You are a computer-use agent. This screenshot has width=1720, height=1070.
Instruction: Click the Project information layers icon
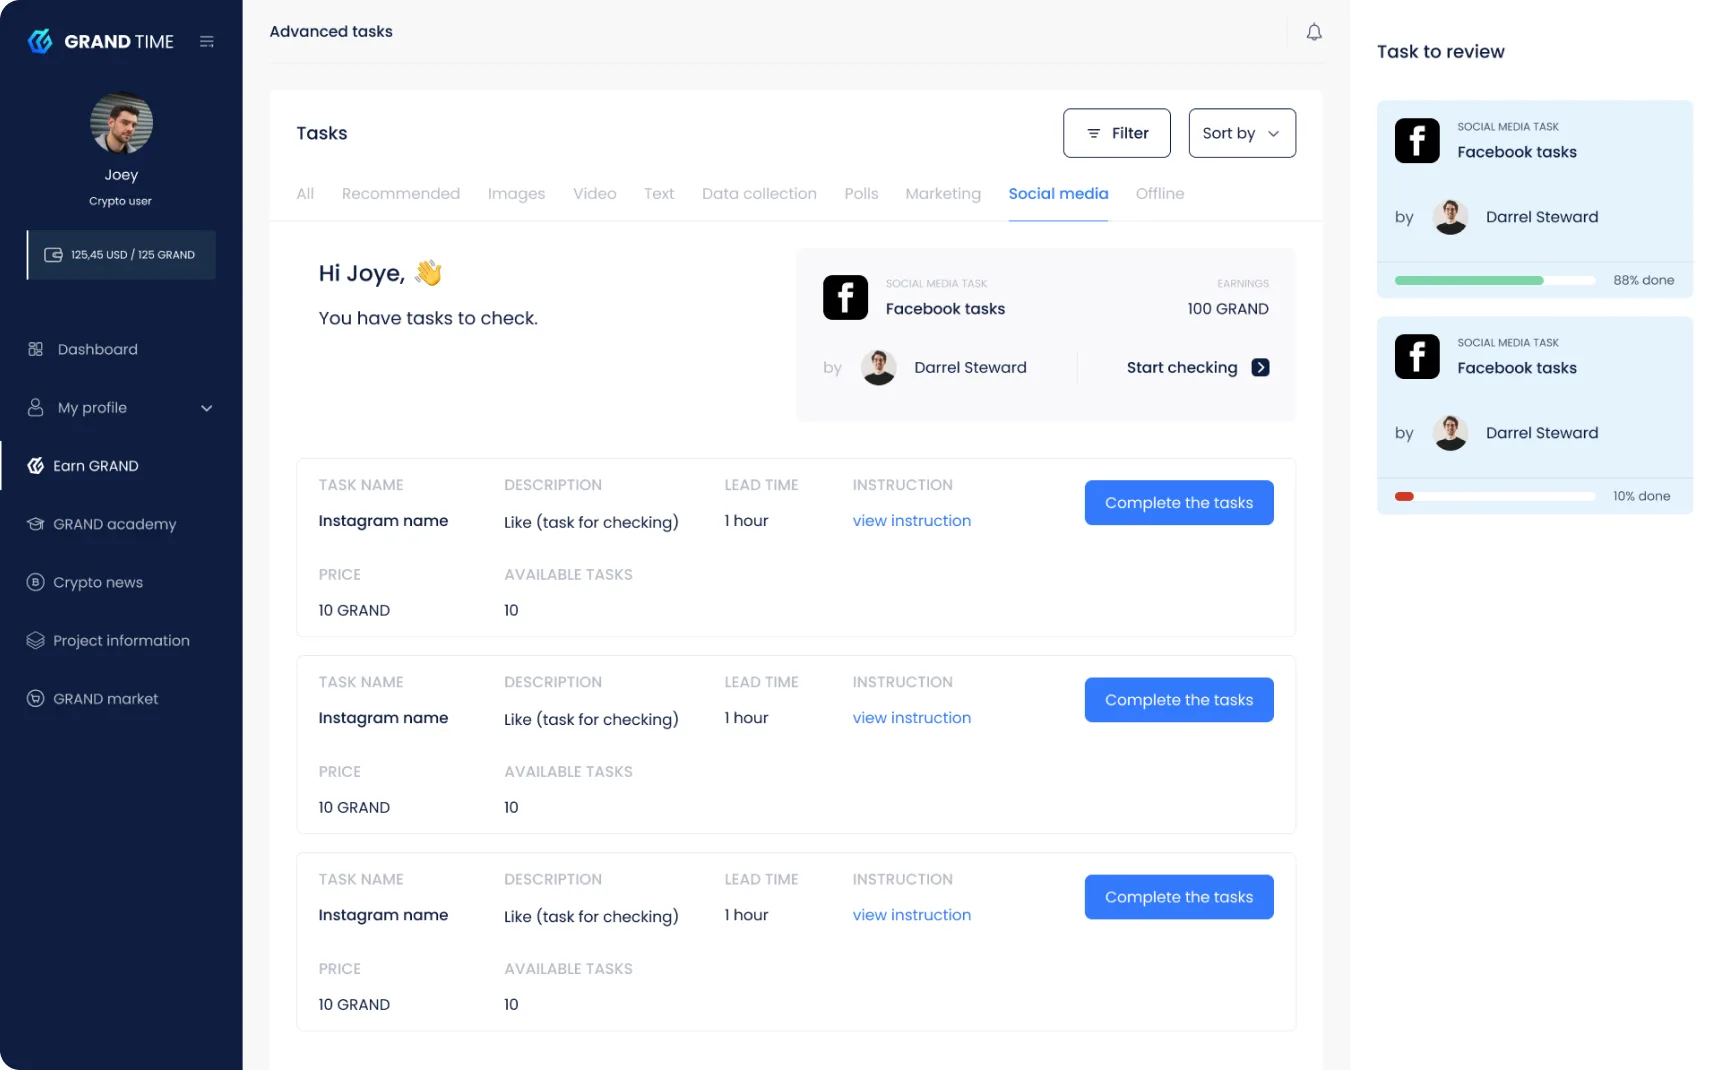point(36,641)
